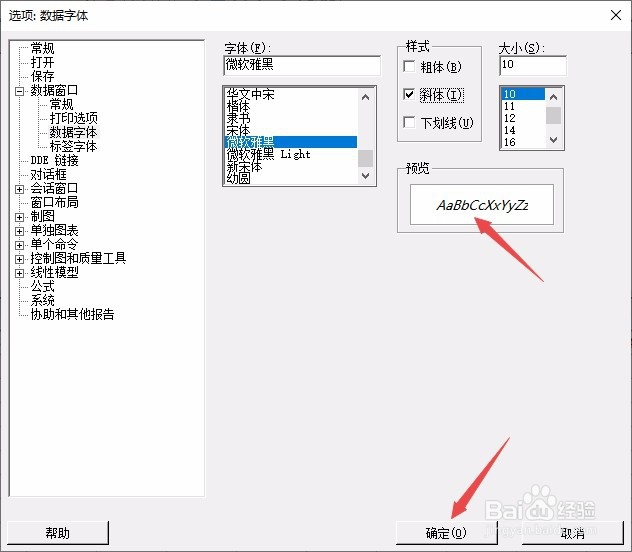Image resolution: width=632 pixels, height=552 pixels.
Task: Collapse the 数据窗口 tree node
Action: coord(19,91)
